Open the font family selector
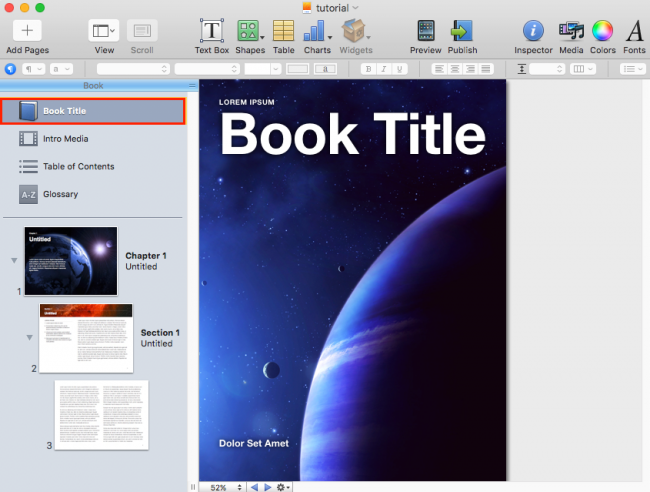650x492 pixels. click(133, 69)
